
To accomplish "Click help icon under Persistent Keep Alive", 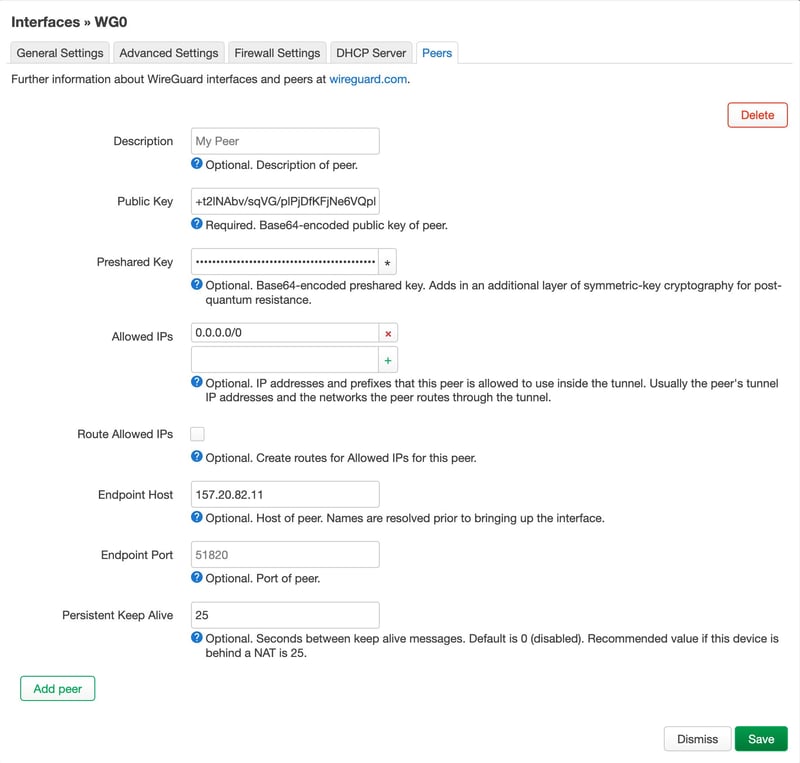I will coord(197,638).
